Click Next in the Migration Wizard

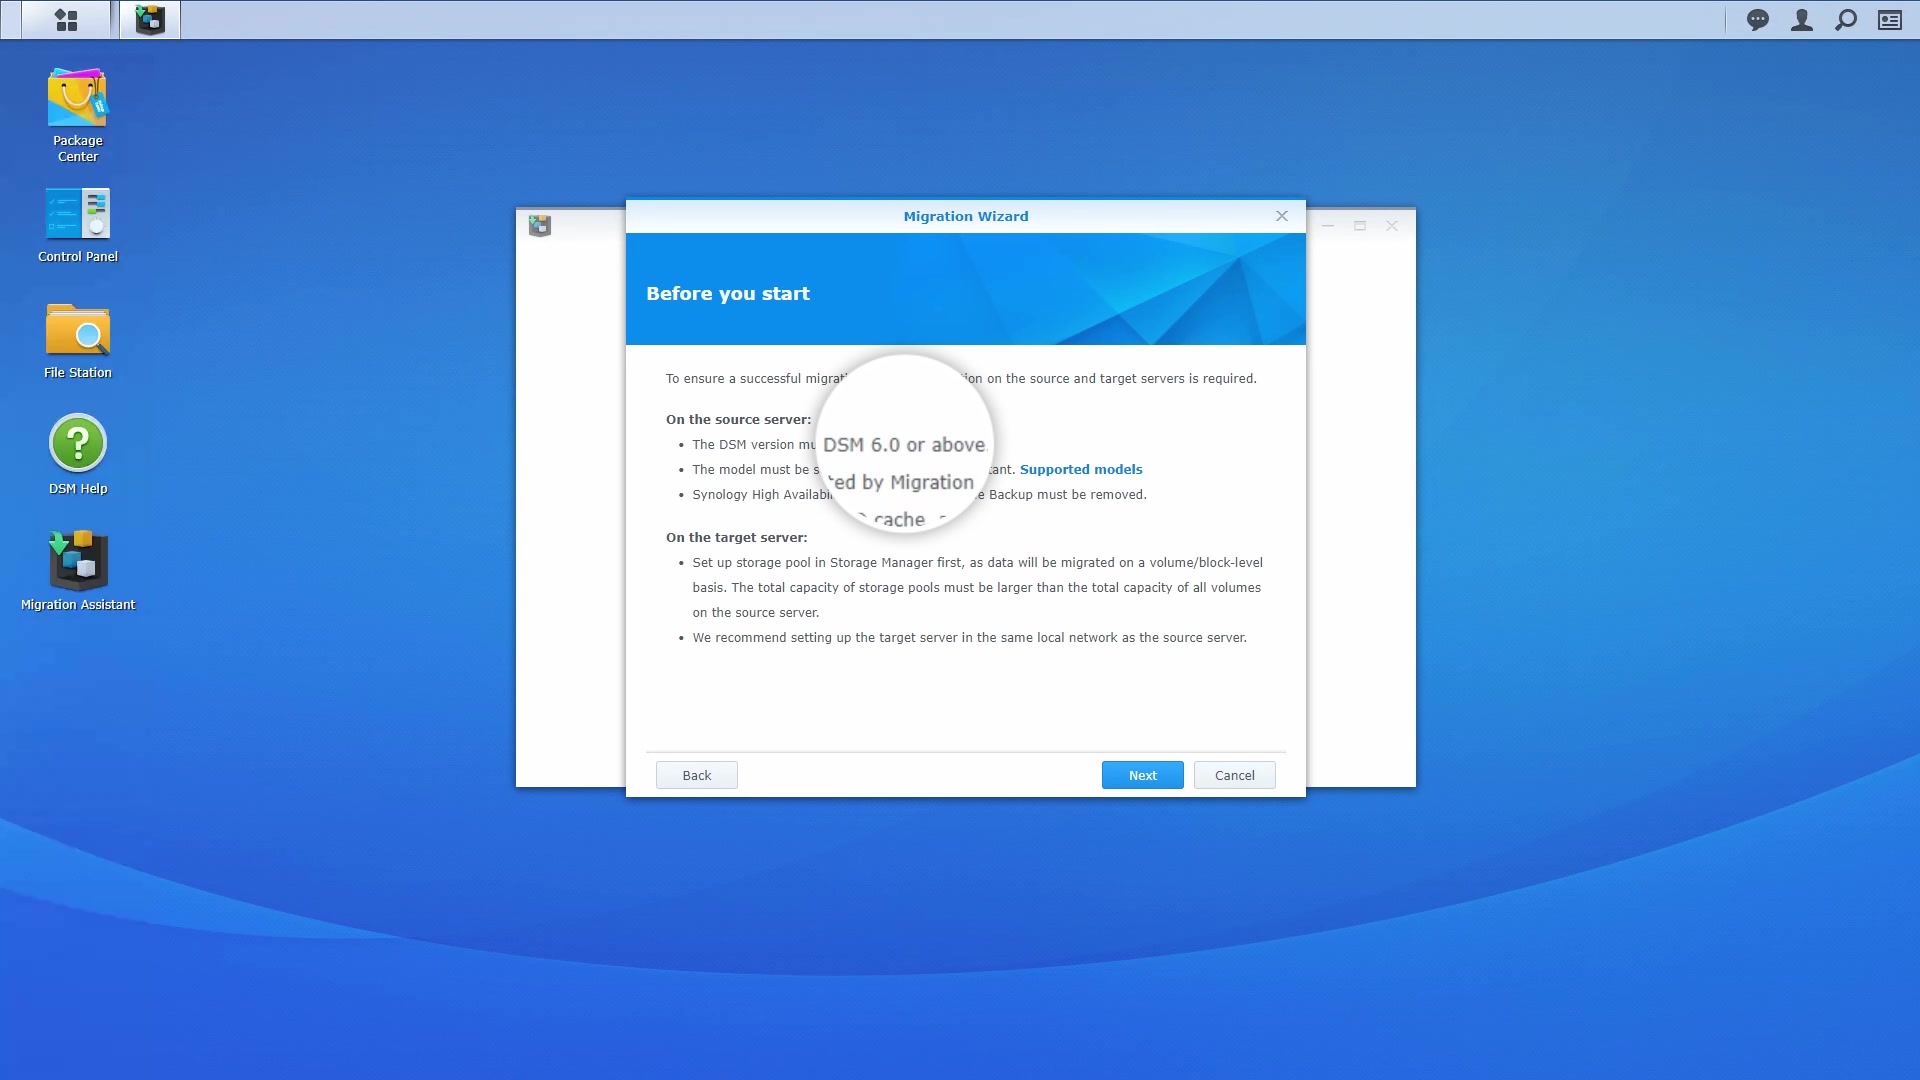tap(1142, 774)
